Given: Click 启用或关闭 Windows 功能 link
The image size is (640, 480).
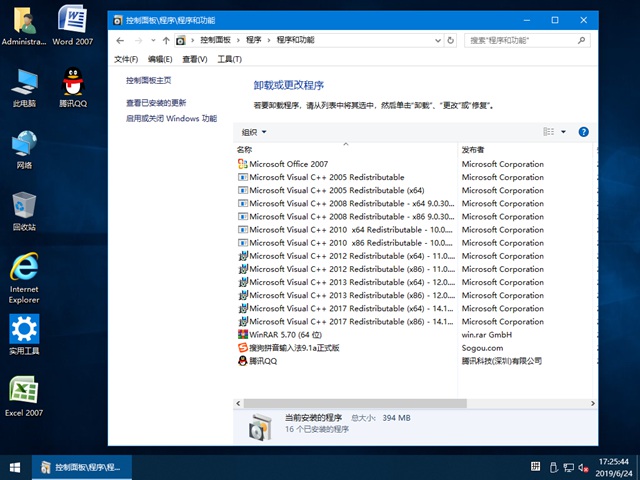Looking at the screenshot, I should point(171,118).
